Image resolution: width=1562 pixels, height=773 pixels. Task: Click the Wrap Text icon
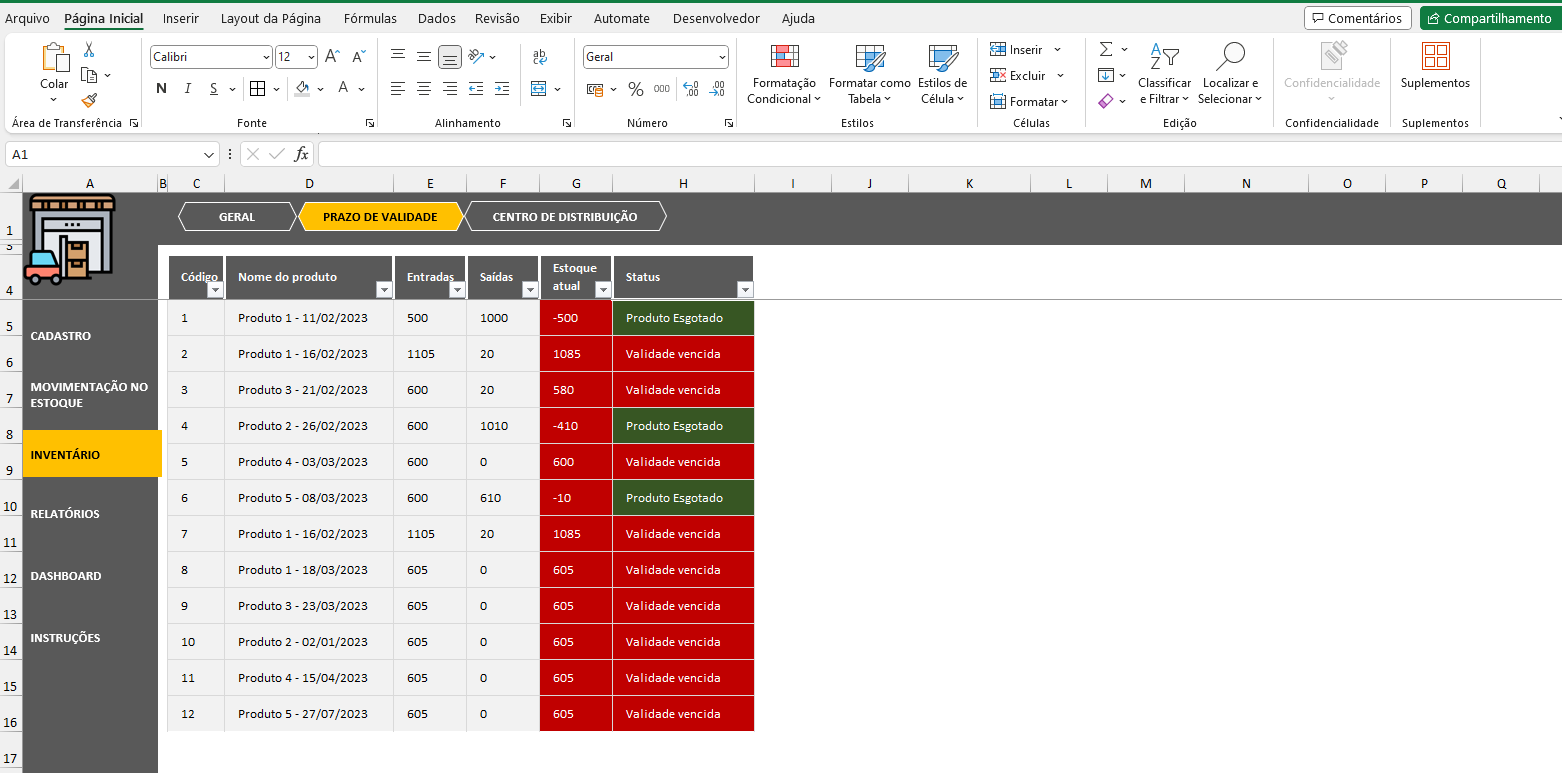540,57
